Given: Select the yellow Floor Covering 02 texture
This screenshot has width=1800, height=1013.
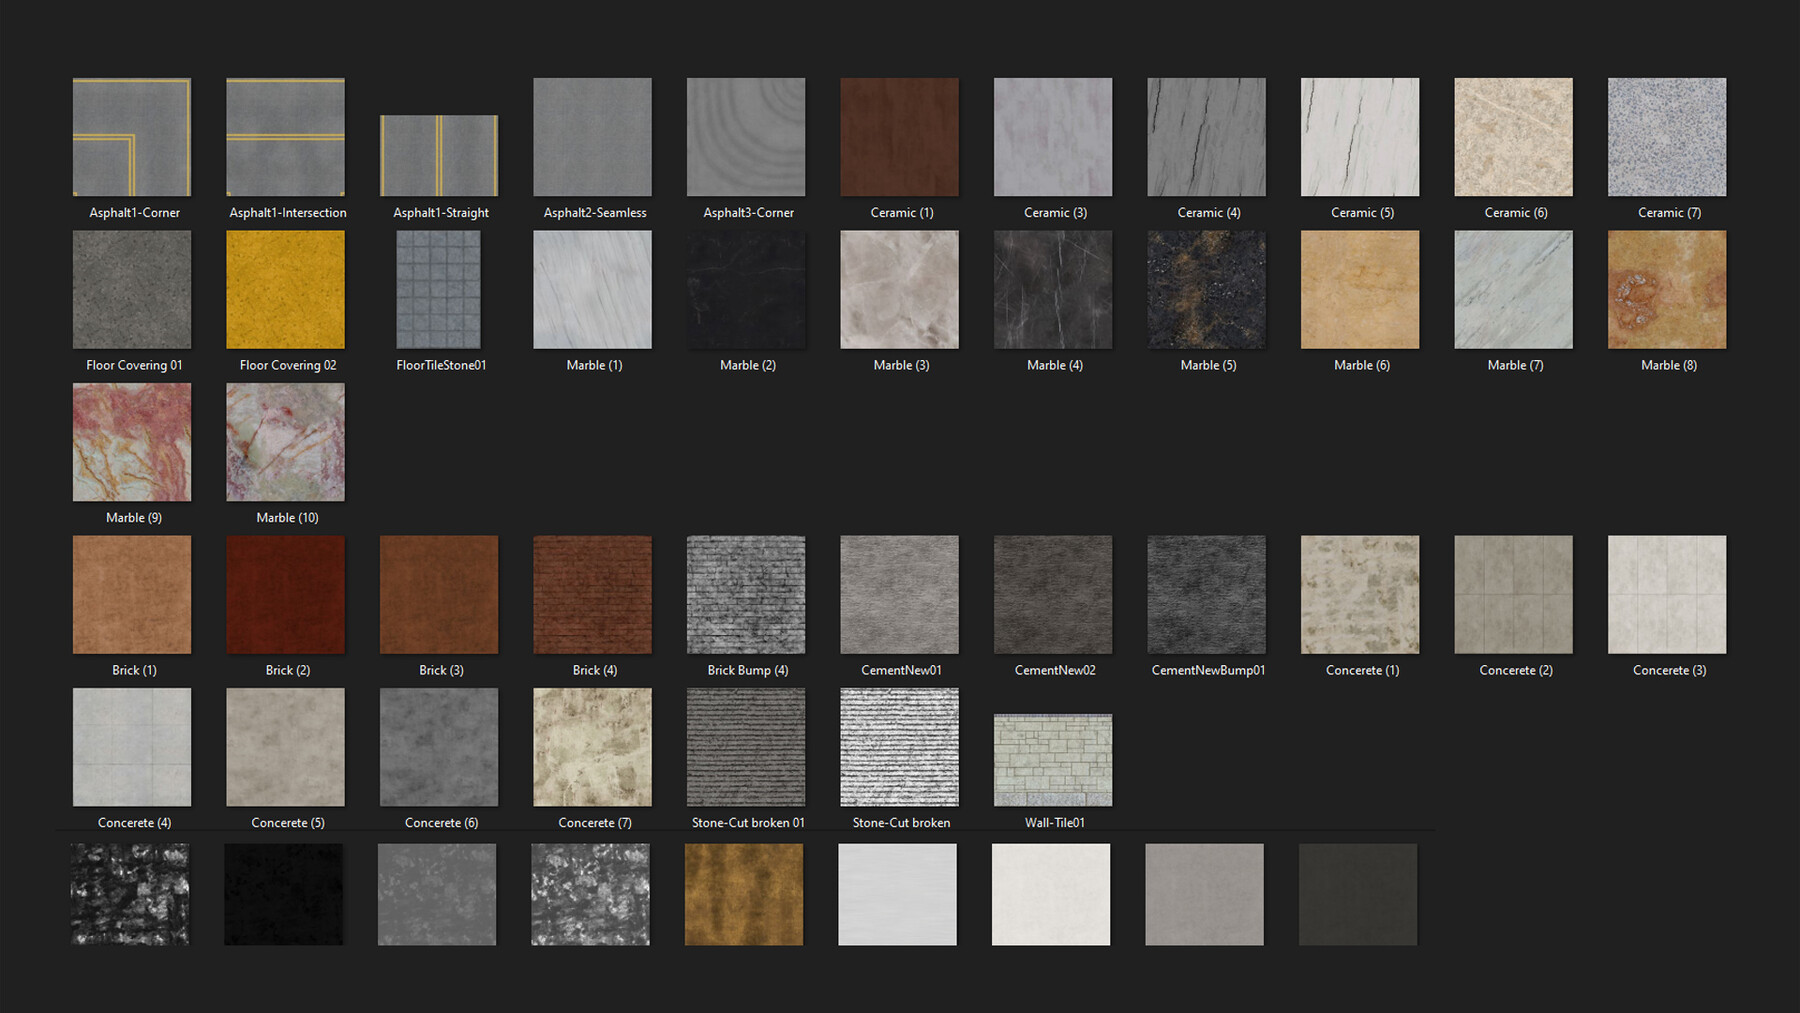Looking at the screenshot, I should (286, 290).
